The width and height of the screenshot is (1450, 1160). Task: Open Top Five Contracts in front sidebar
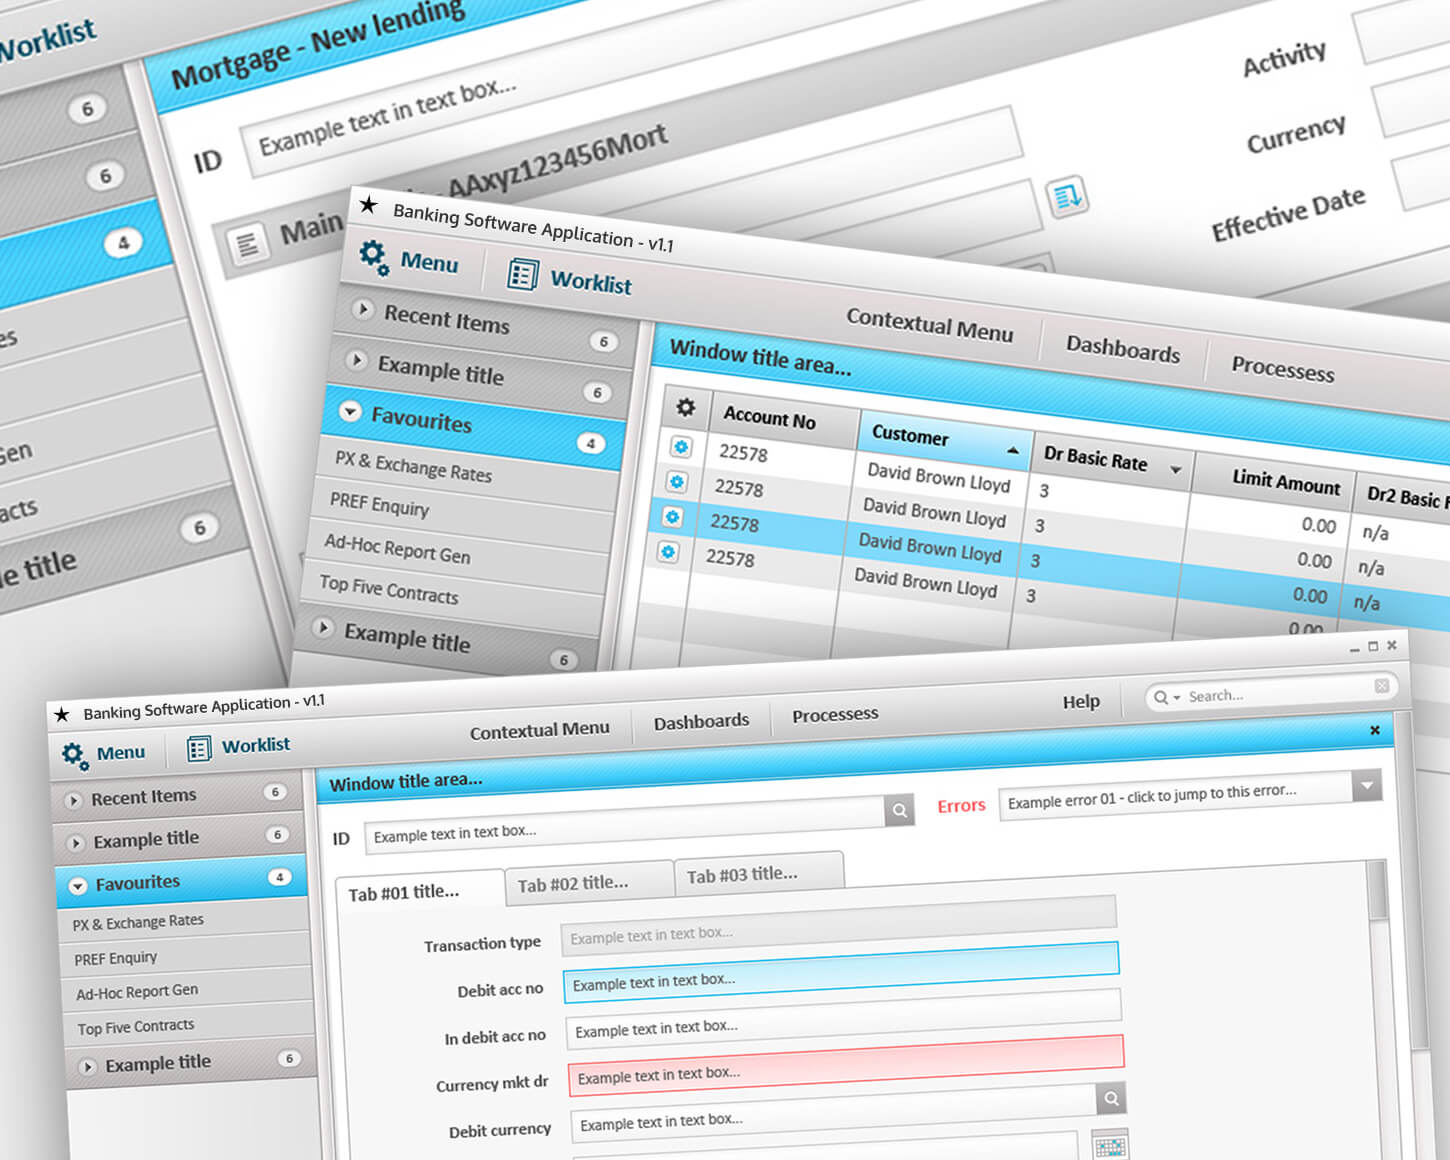136,1027
